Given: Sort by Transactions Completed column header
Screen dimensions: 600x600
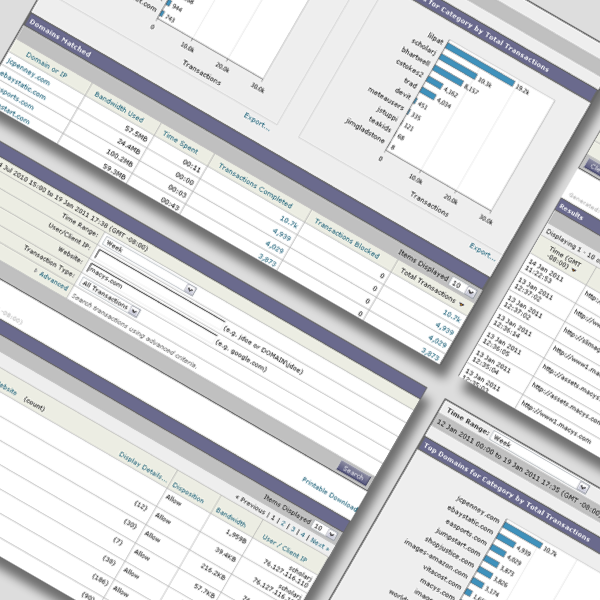Looking at the screenshot, I should [x=255, y=186].
